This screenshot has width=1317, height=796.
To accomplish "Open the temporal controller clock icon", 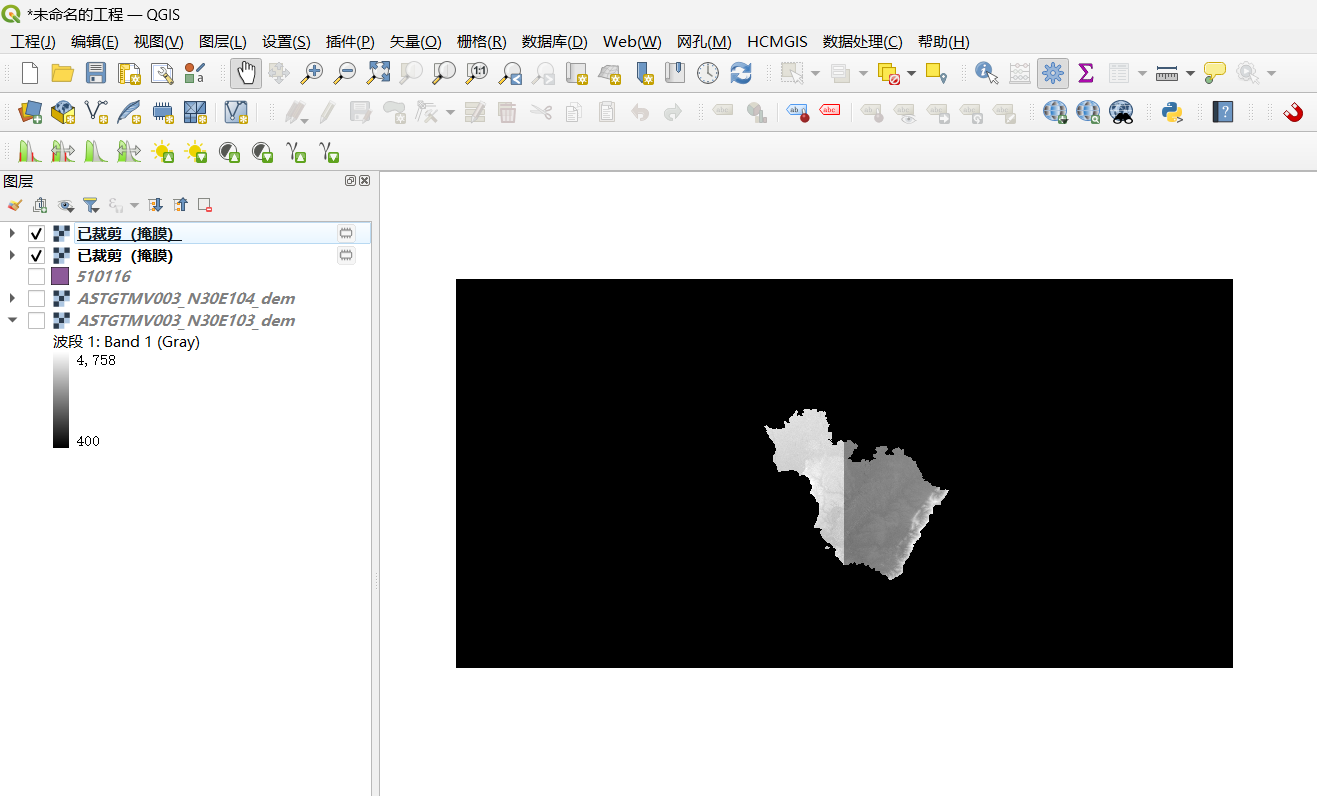I will [x=708, y=73].
